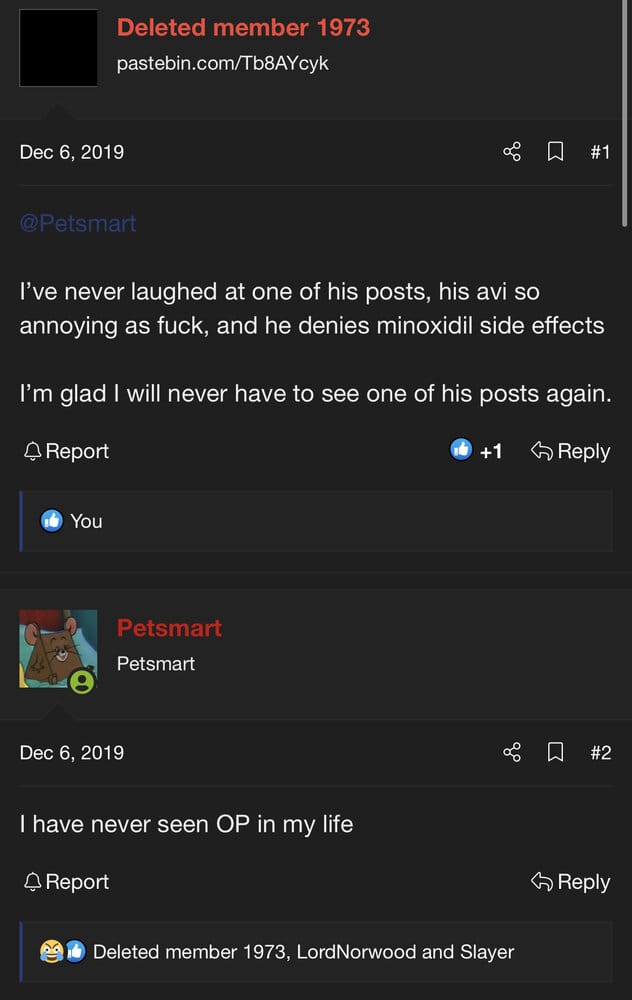Open reactions list with laughing emoji on post #2

51,952
